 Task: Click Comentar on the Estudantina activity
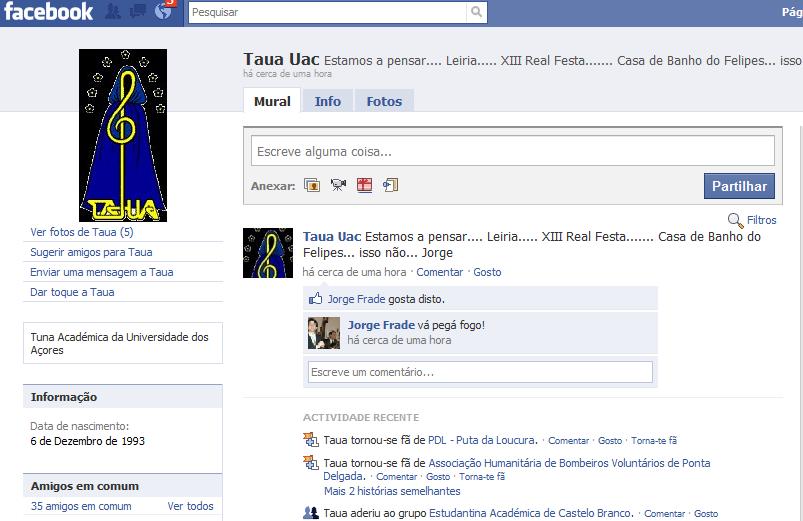[664, 513]
